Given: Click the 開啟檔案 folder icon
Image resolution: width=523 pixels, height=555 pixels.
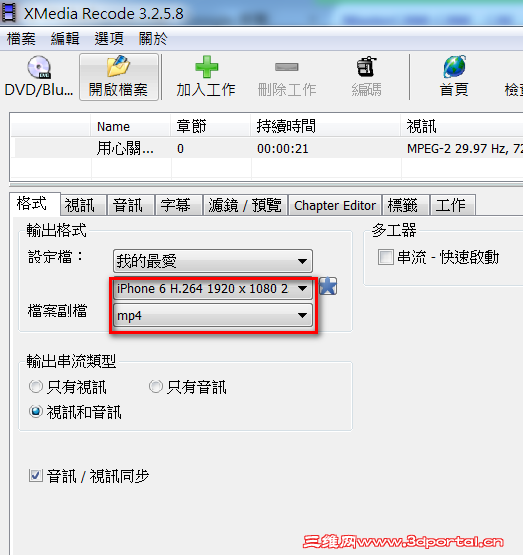Looking at the screenshot, I should click(118, 67).
